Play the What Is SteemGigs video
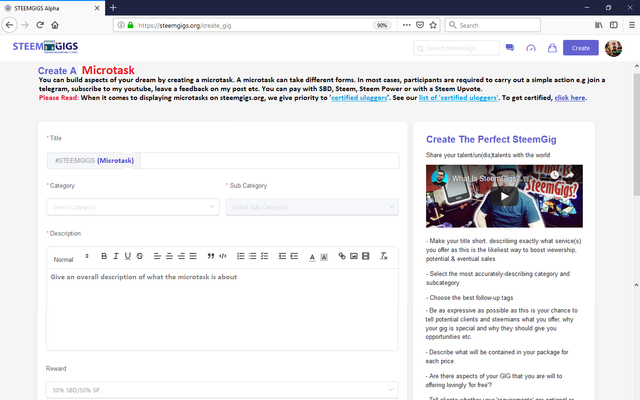 point(504,196)
